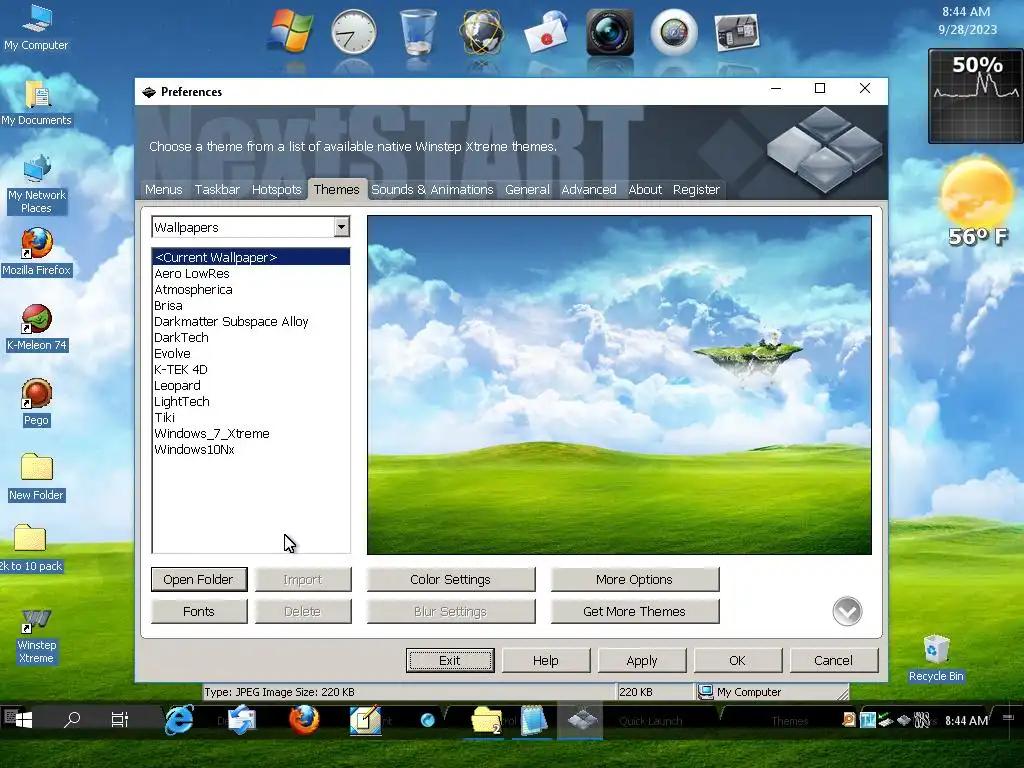Screen dimensions: 1024x768
Task: Launch Internet Explorer from the taskbar
Action: (x=178, y=720)
